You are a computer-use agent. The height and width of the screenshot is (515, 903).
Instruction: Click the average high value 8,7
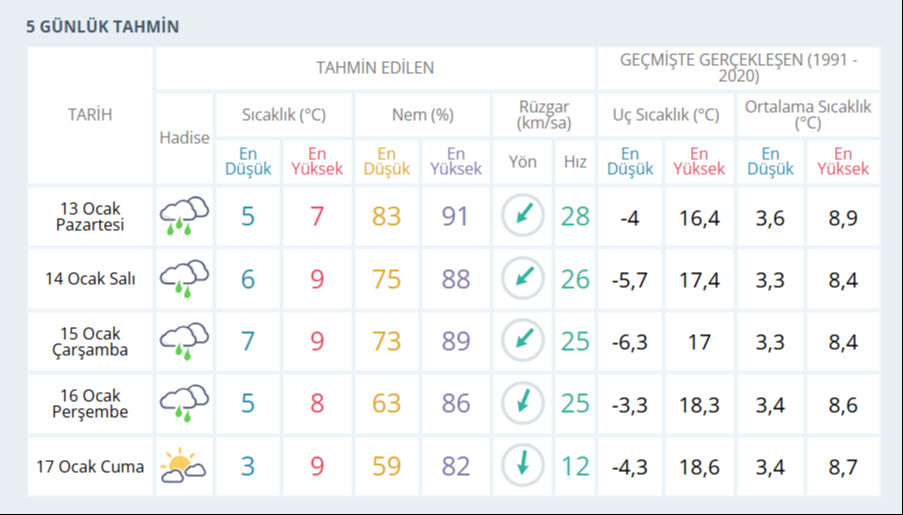pos(843,467)
